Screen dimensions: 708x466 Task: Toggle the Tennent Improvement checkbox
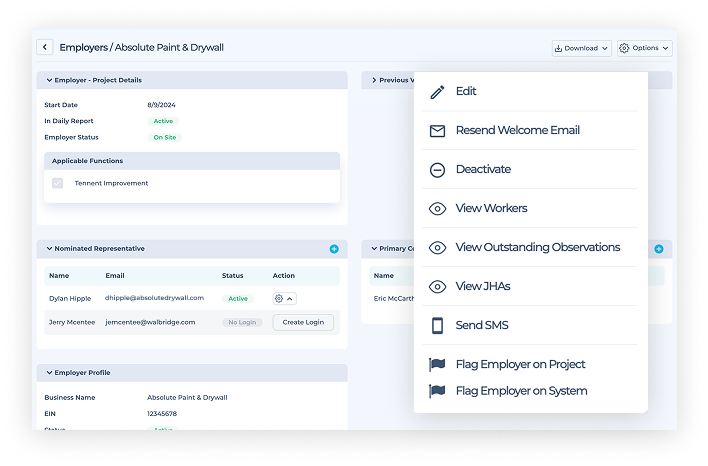click(57, 183)
